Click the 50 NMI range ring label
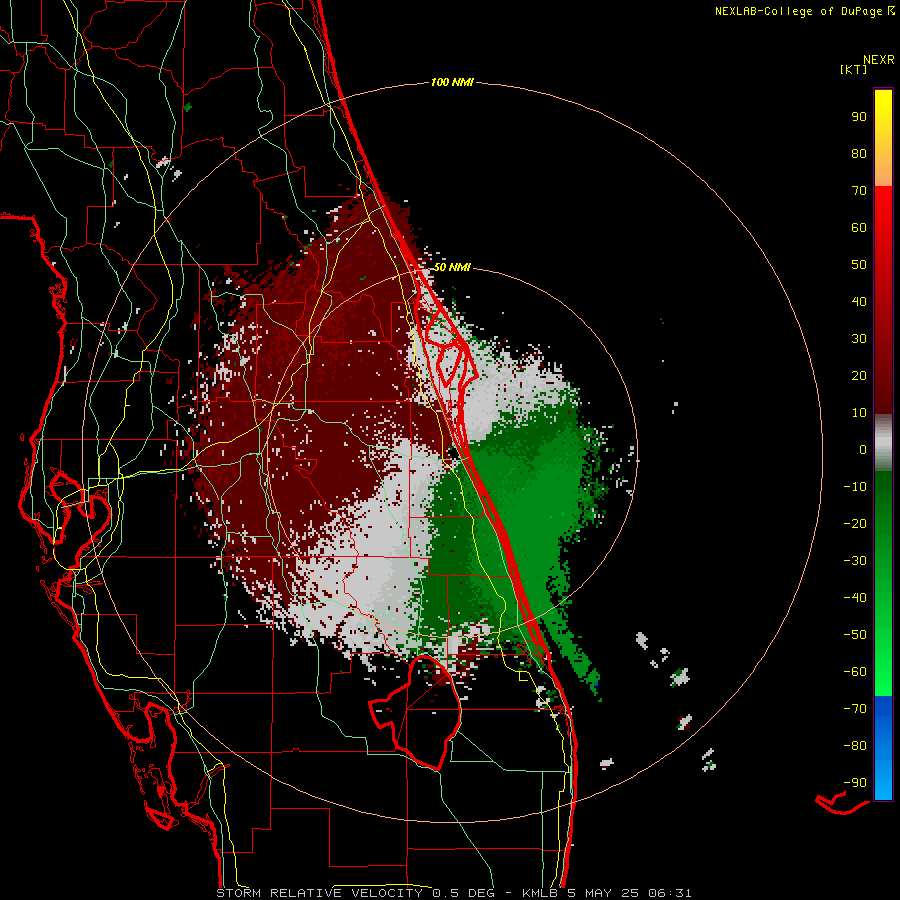This screenshot has height=900, width=900. coord(452,267)
